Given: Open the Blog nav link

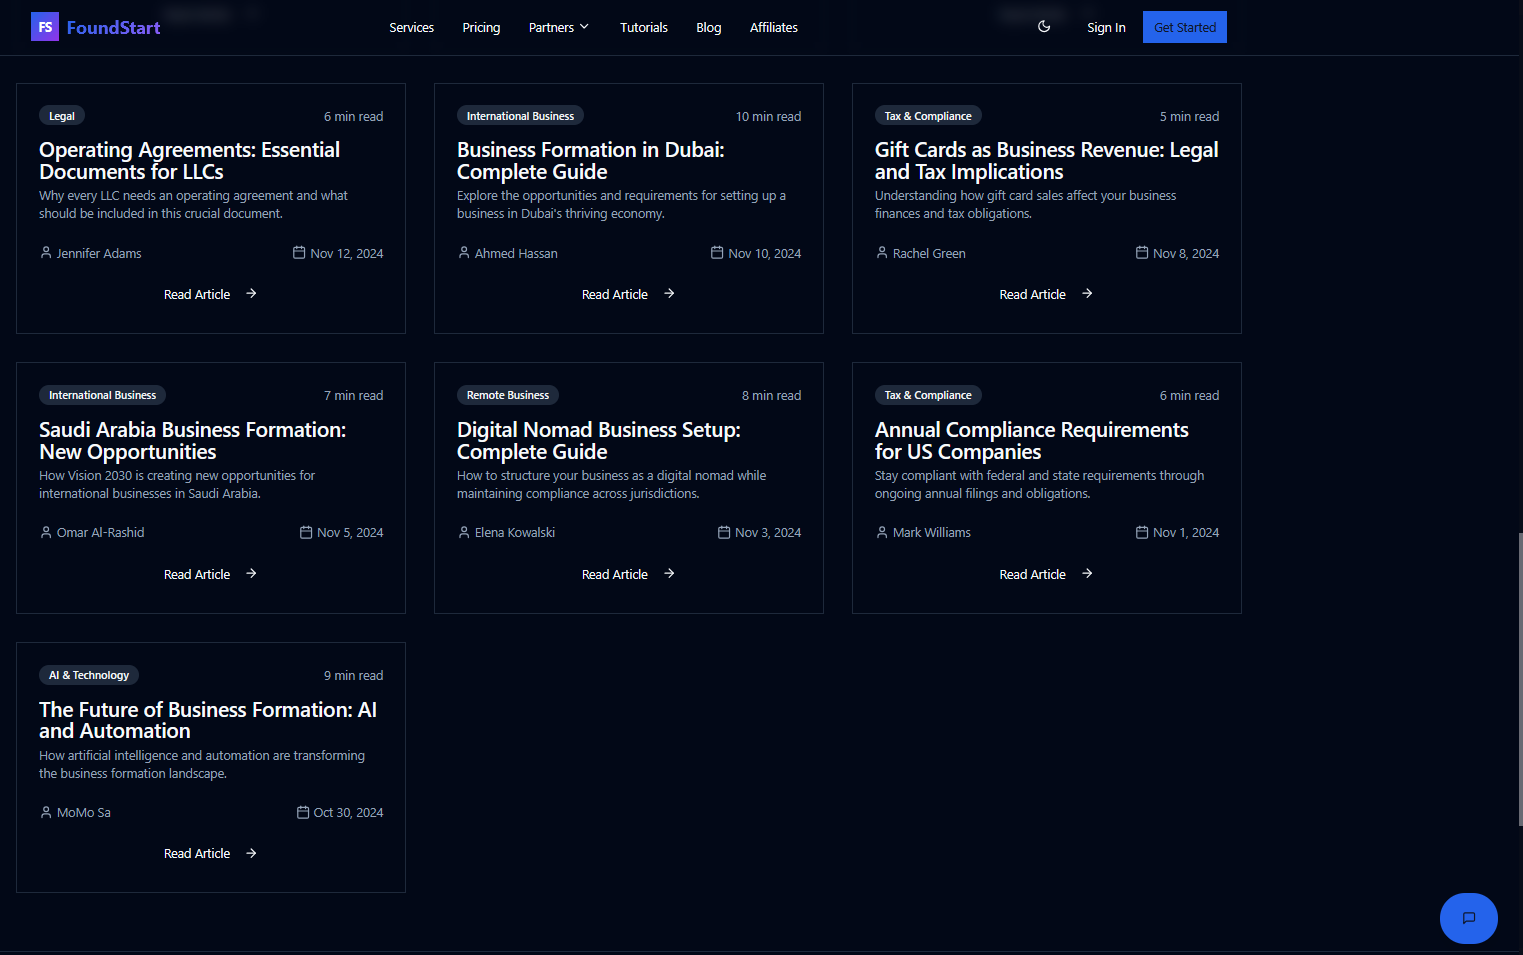Looking at the screenshot, I should 709,27.
